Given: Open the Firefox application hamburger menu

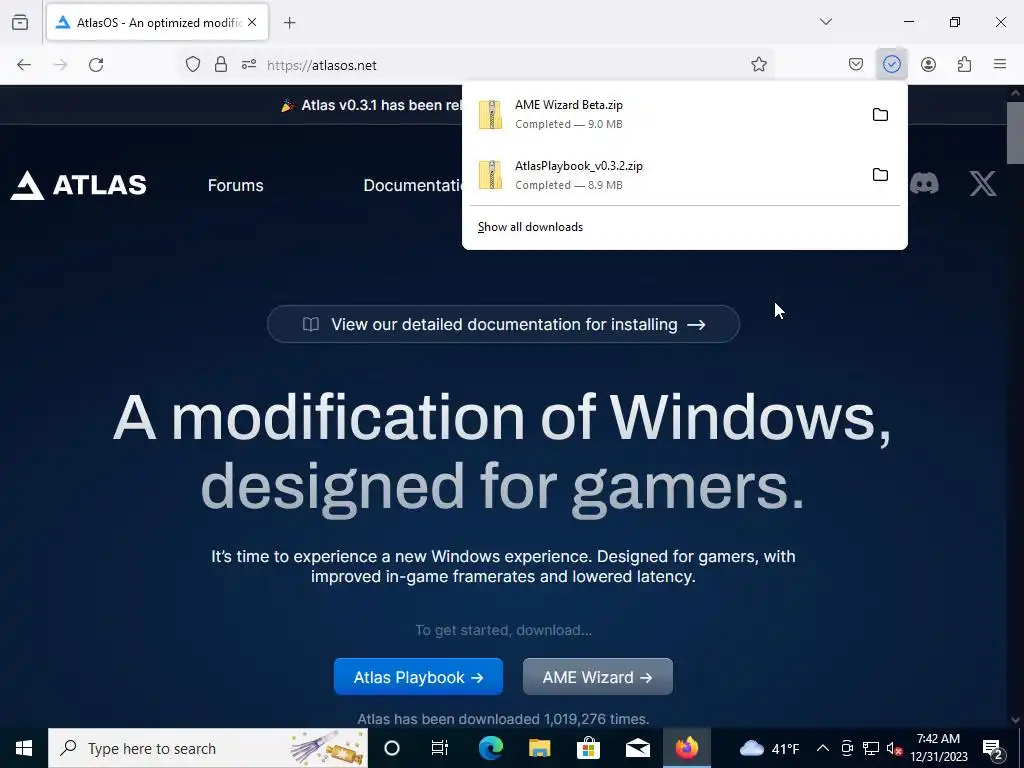Looking at the screenshot, I should (999, 65).
